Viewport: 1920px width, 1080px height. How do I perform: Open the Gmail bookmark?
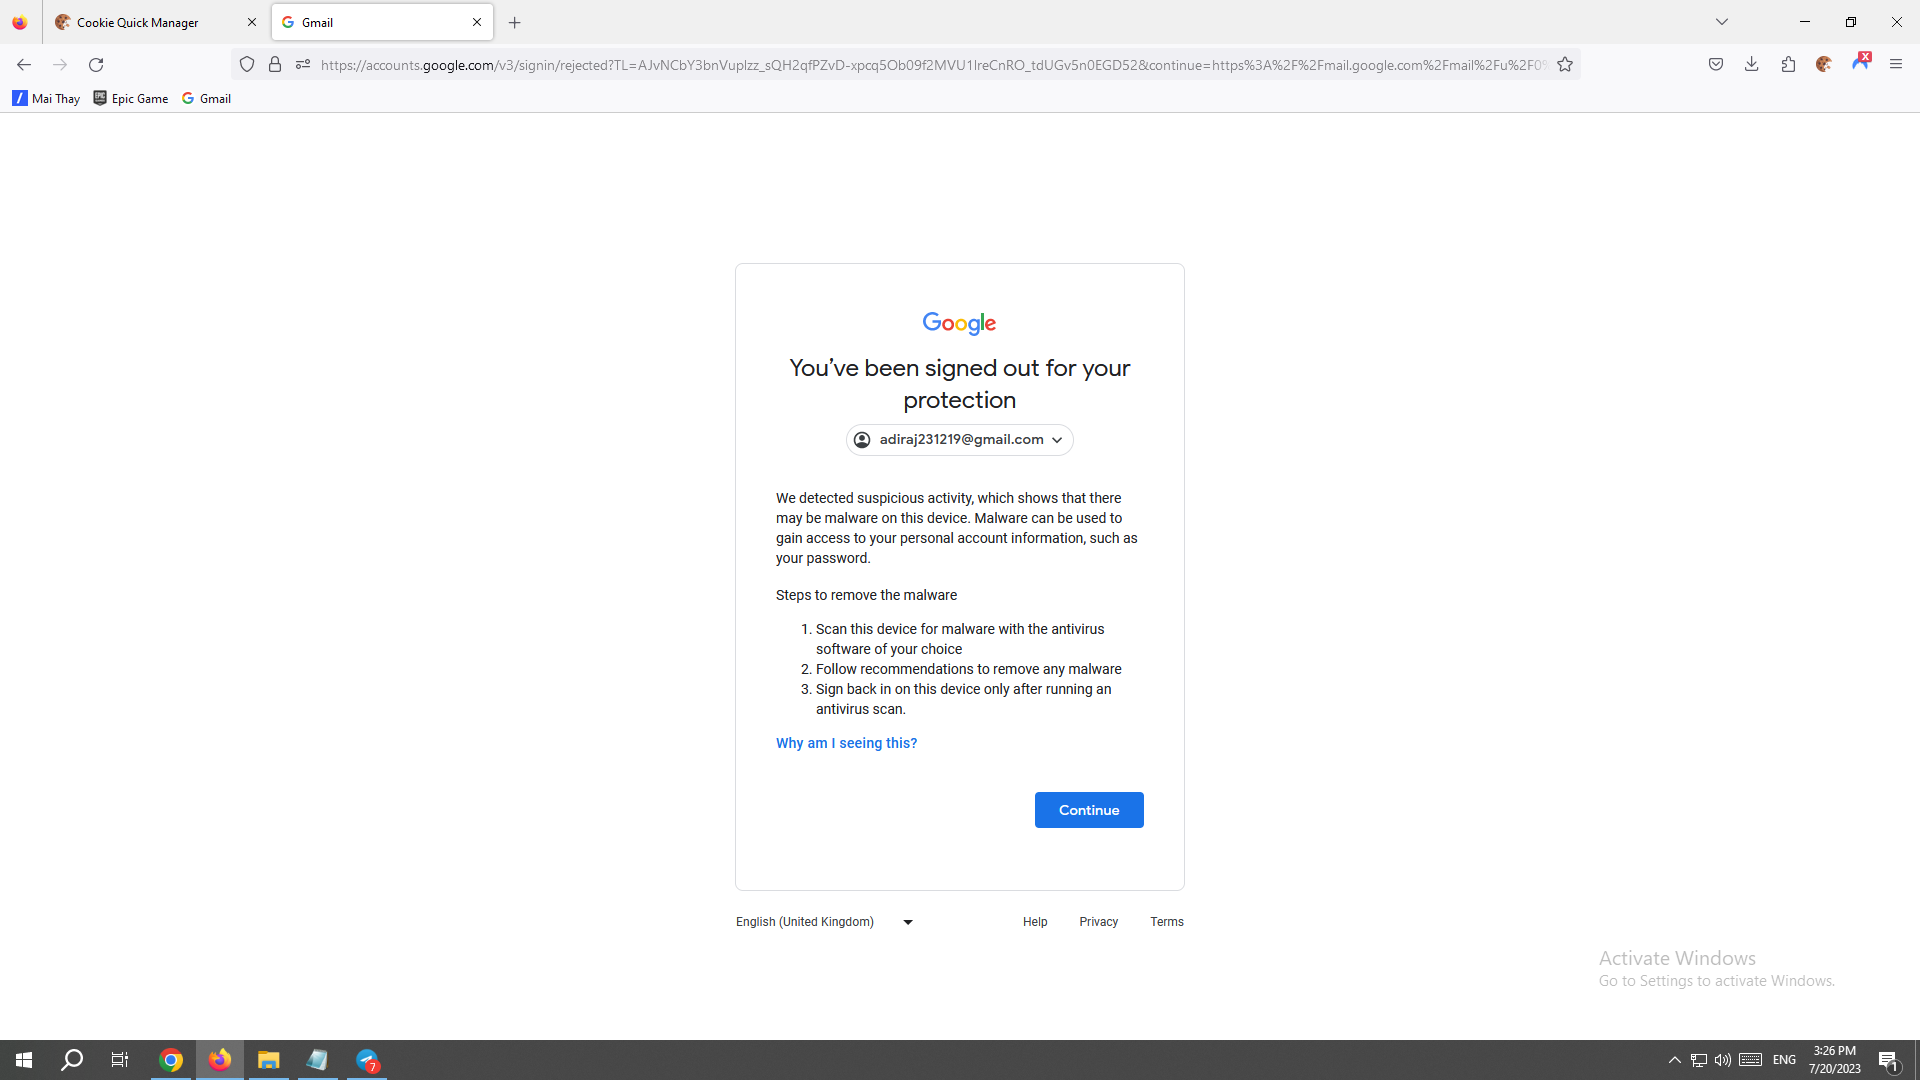click(x=207, y=98)
